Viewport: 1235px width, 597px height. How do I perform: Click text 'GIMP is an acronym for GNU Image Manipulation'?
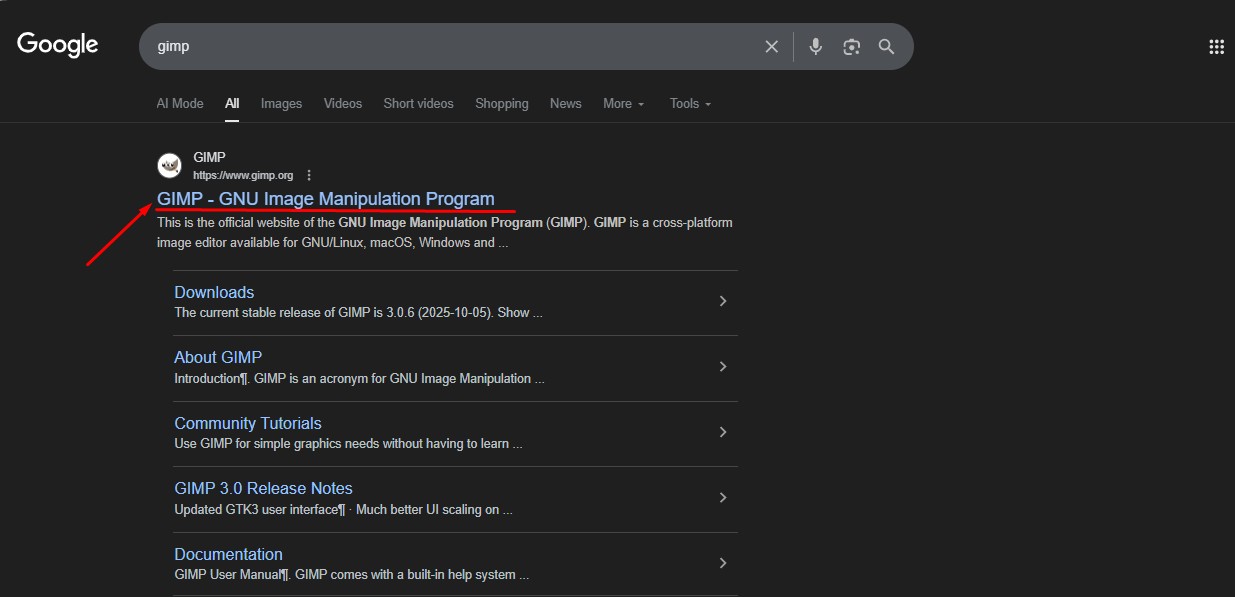[393, 378]
